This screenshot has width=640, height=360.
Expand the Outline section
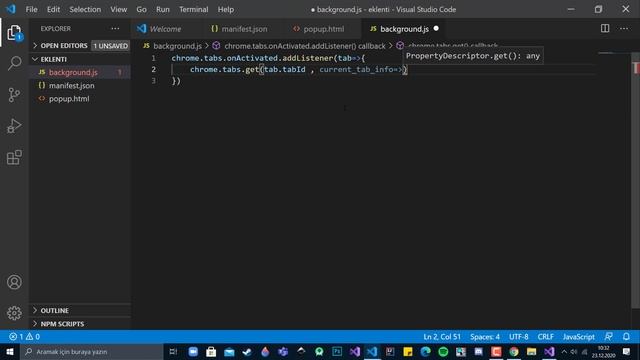tap(54, 311)
